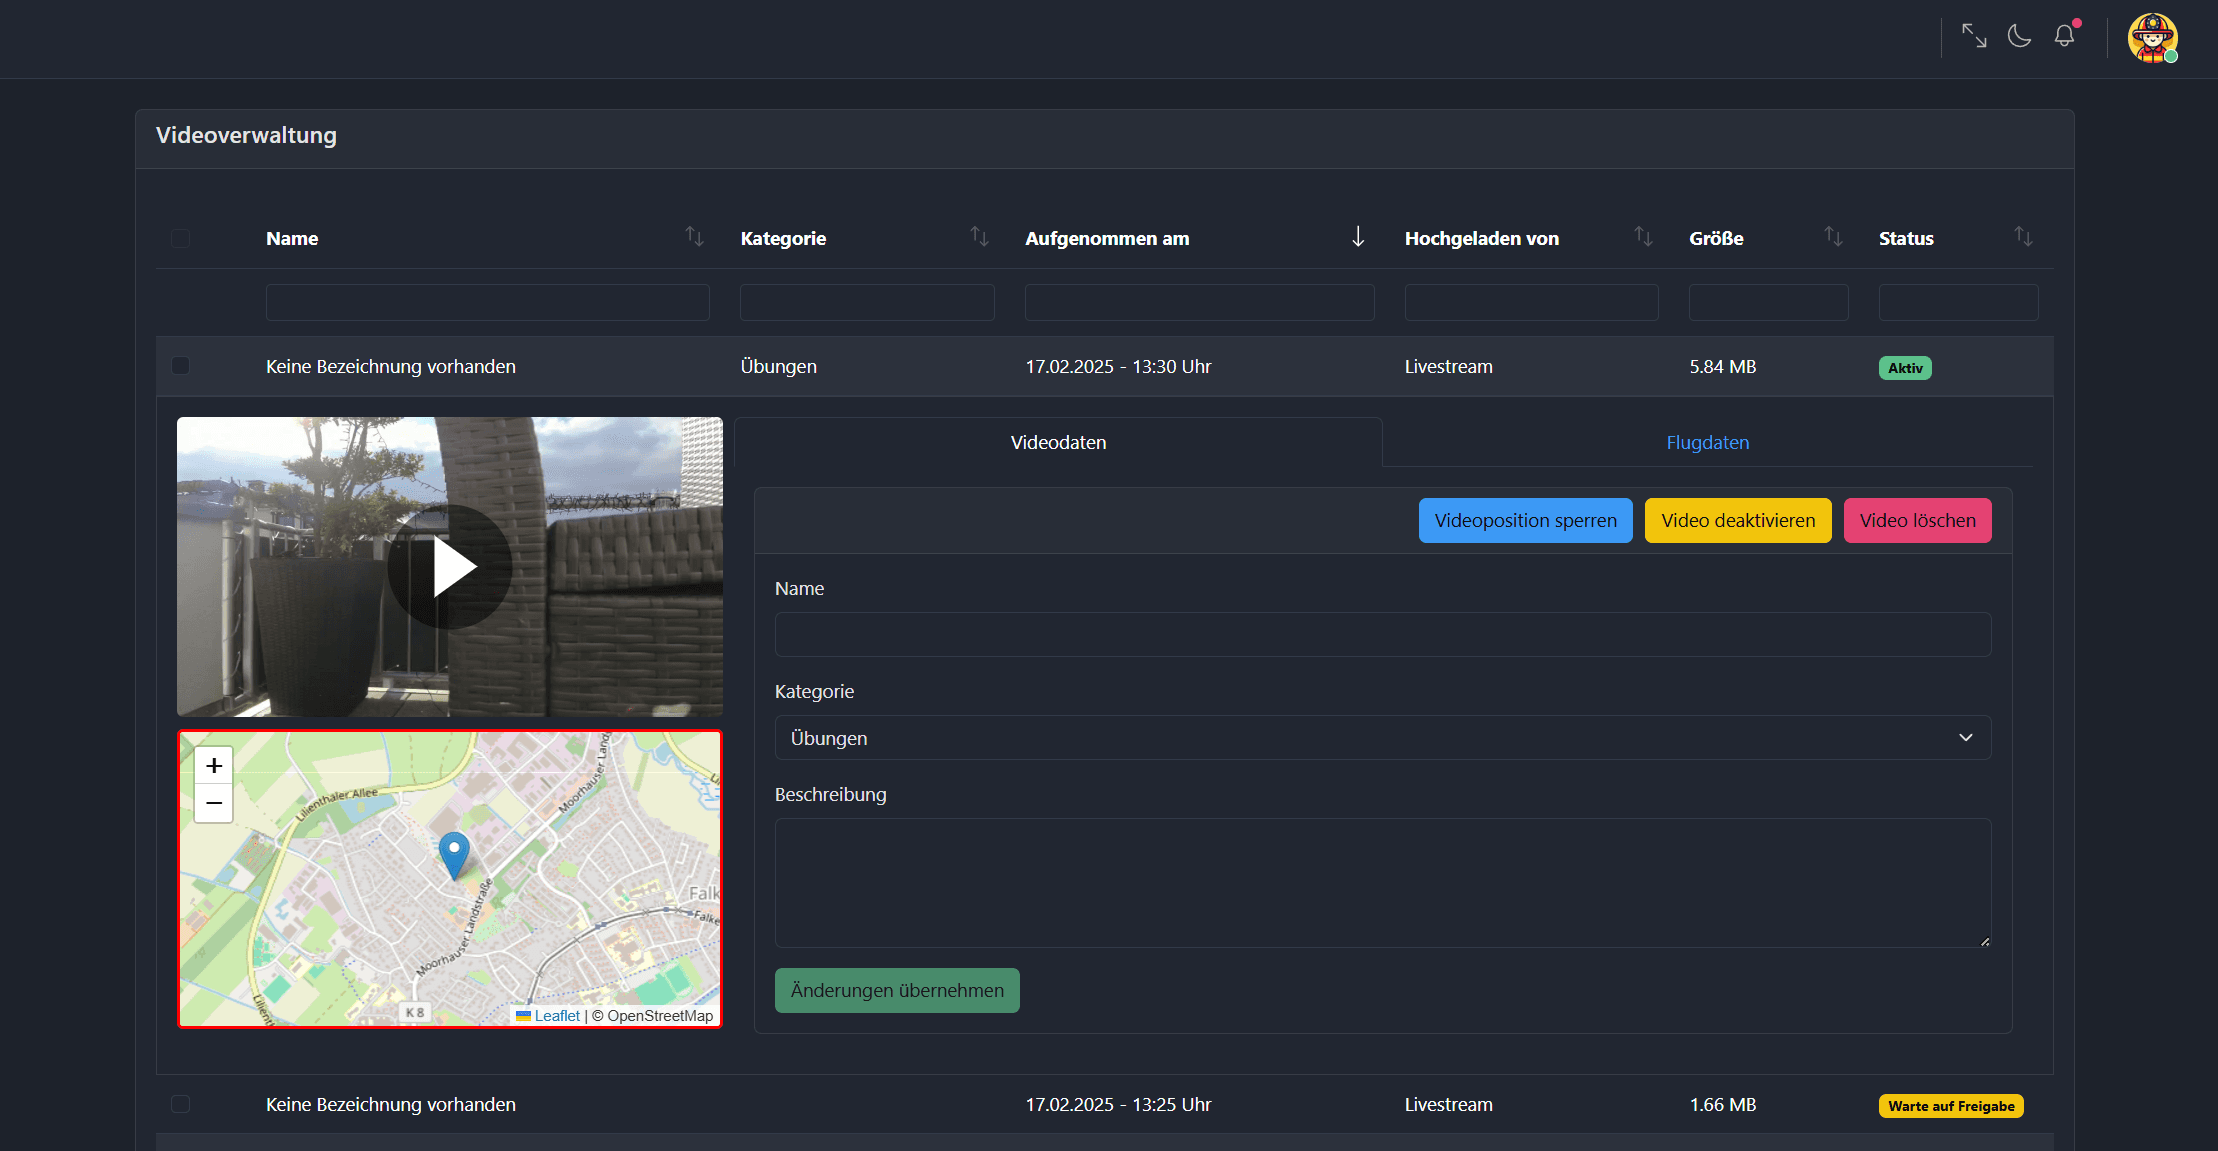Select the 13:25 Uhr video row checkbox
The width and height of the screenshot is (2218, 1151).
(180, 1104)
